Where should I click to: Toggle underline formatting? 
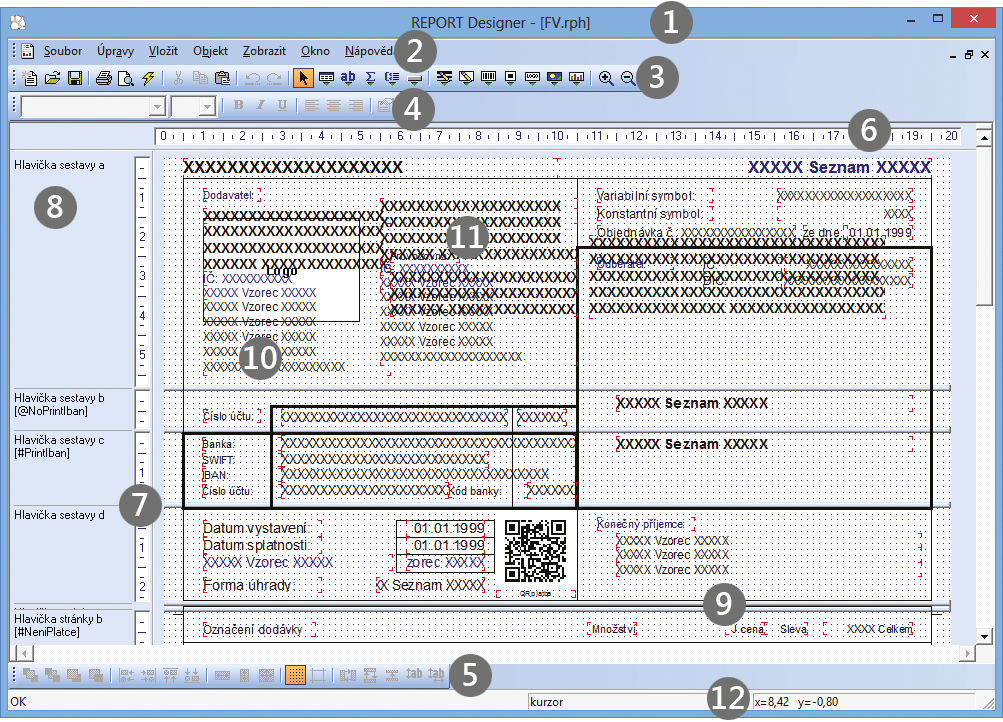pyautogui.click(x=282, y=105)
